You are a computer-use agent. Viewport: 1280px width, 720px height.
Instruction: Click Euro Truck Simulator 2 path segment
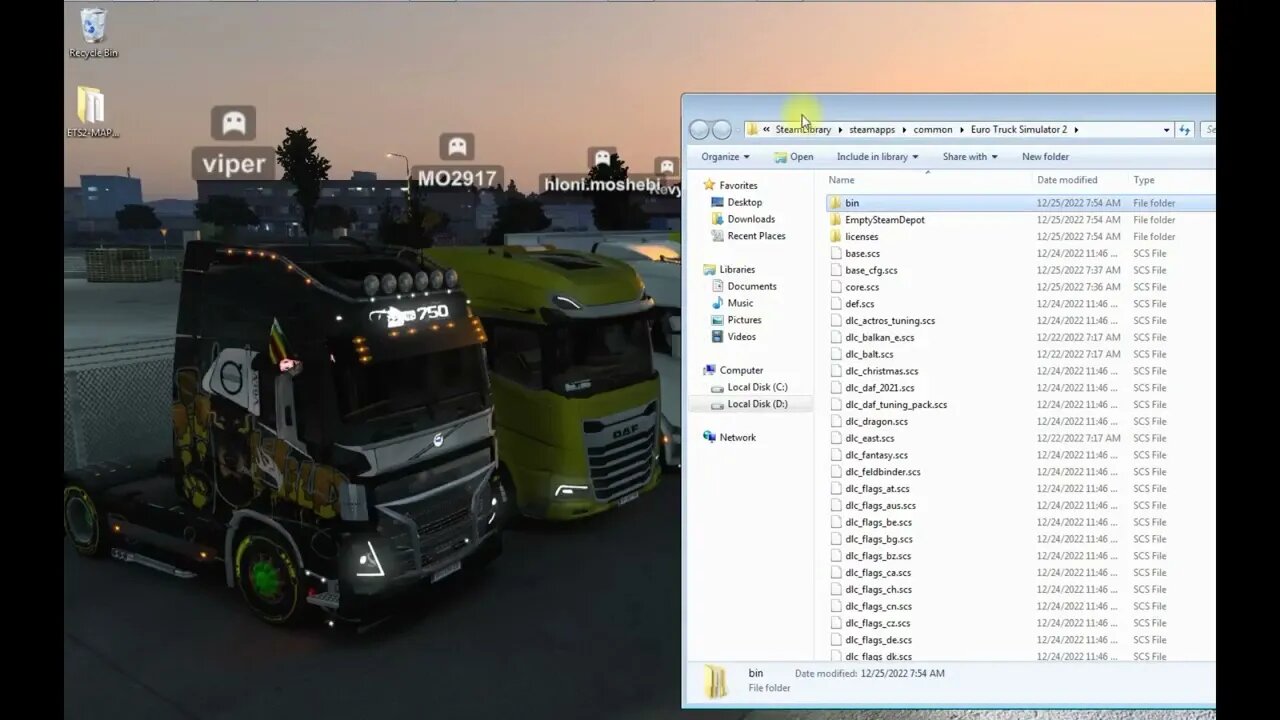pyautogui.click(x=1018, y=130)
